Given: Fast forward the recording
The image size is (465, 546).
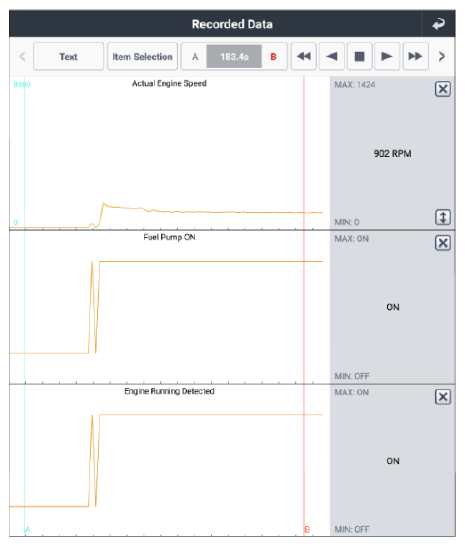Looking at the screenshot, I should click(415, 56).
